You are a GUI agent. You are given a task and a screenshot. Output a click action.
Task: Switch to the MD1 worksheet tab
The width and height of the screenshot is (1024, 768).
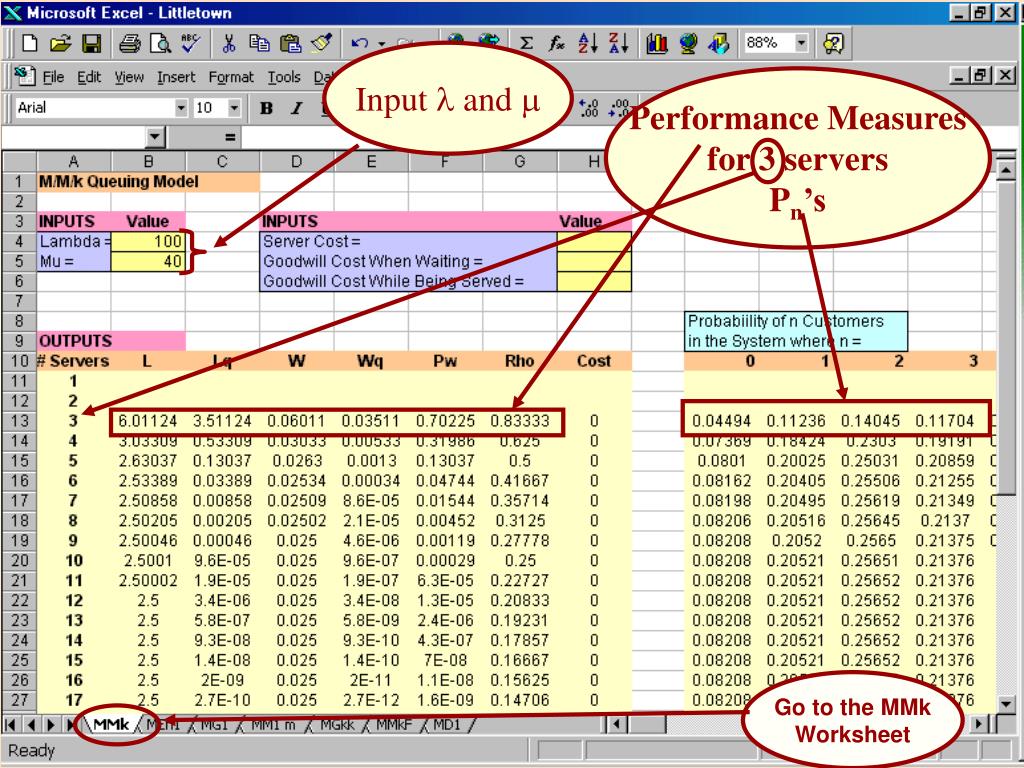click(x=447, y=724)
